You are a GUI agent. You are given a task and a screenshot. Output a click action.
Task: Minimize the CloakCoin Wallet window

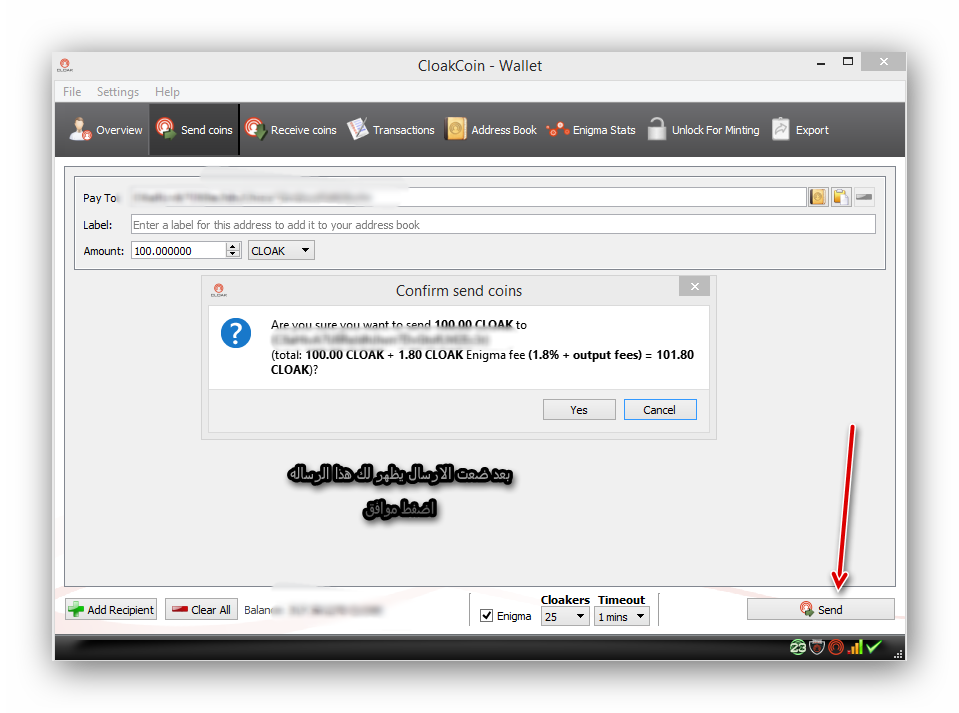(x=821, y=62)
